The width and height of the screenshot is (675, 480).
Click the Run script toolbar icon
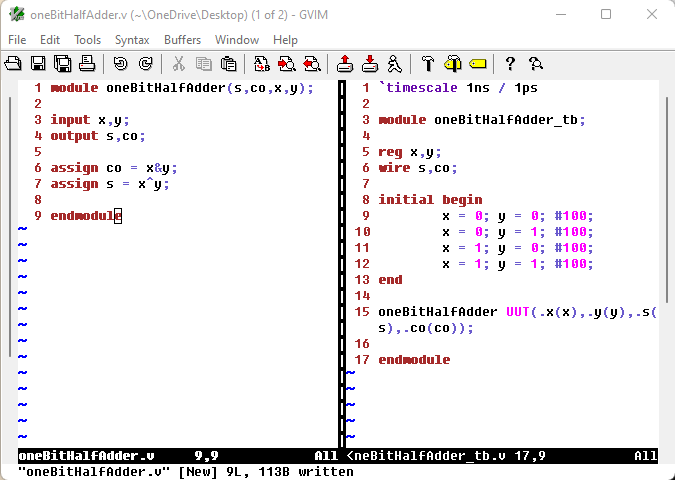pos(395,64)
